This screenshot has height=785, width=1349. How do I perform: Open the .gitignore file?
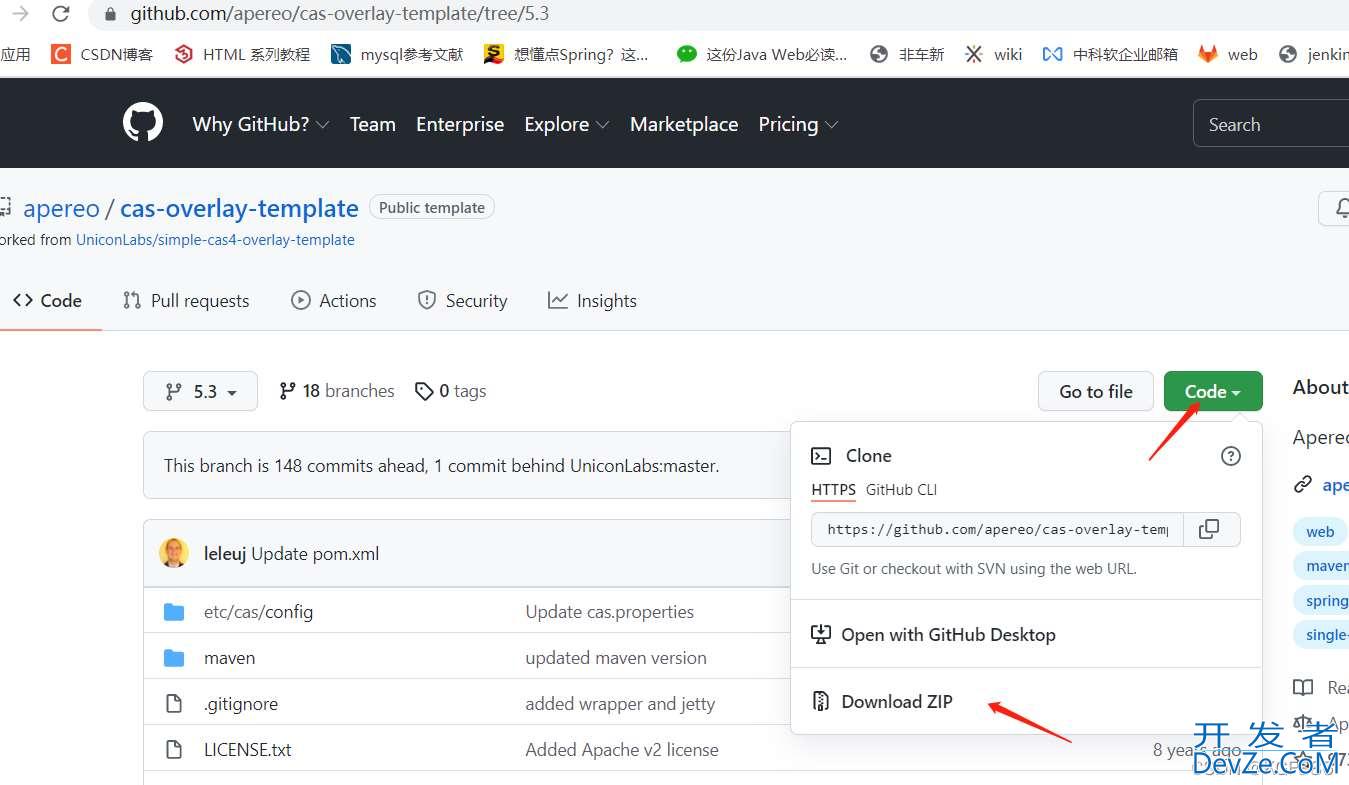tap(240, 704)
